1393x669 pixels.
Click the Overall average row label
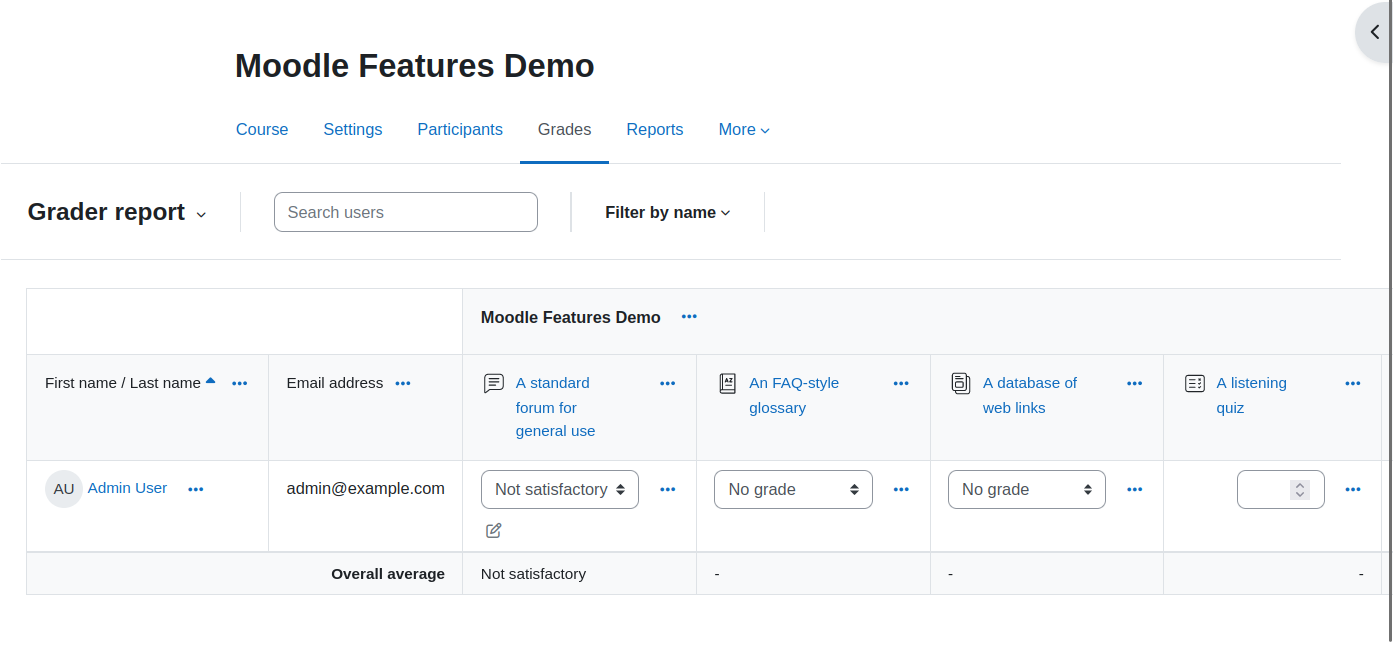388,574
